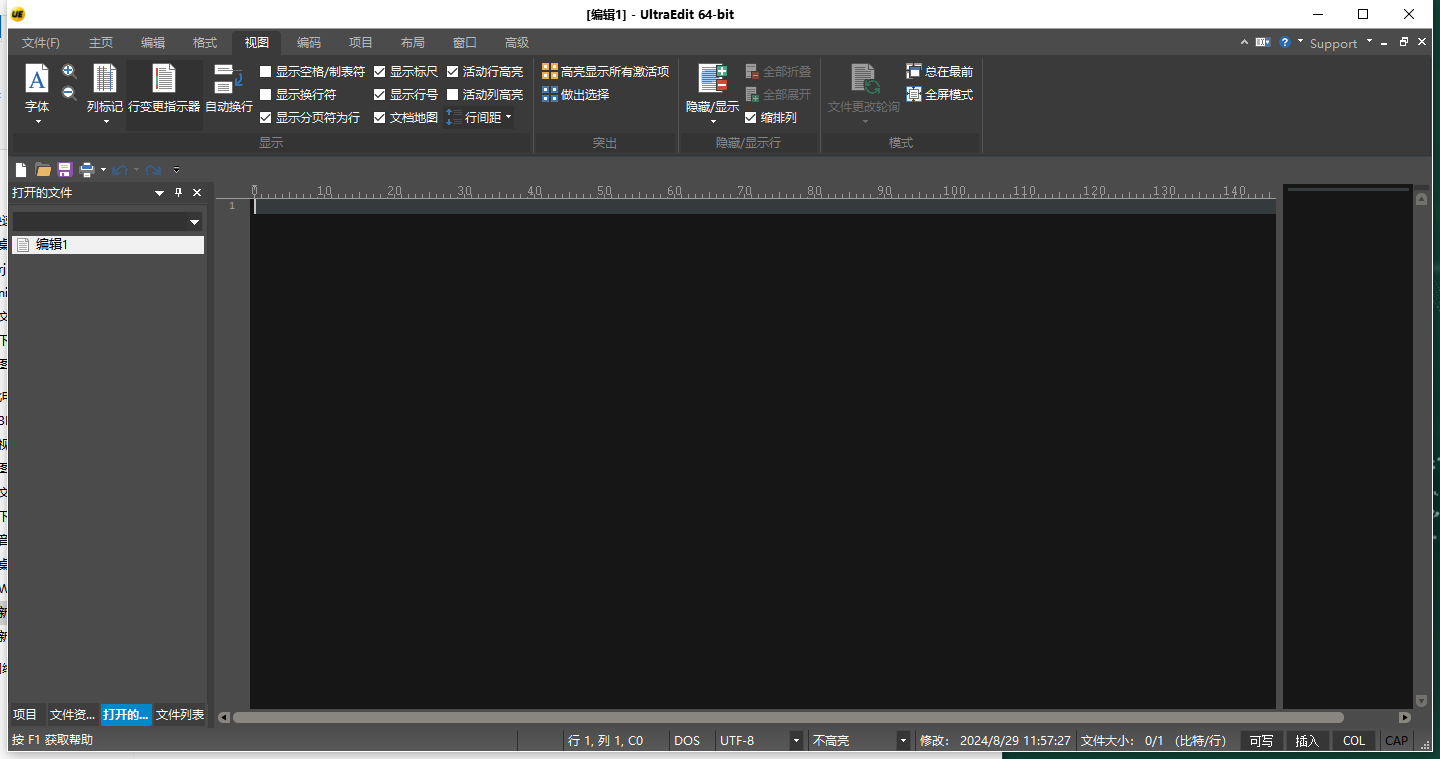
Task: Uncheck 缩排列 indent guides option
Action: 751,117
